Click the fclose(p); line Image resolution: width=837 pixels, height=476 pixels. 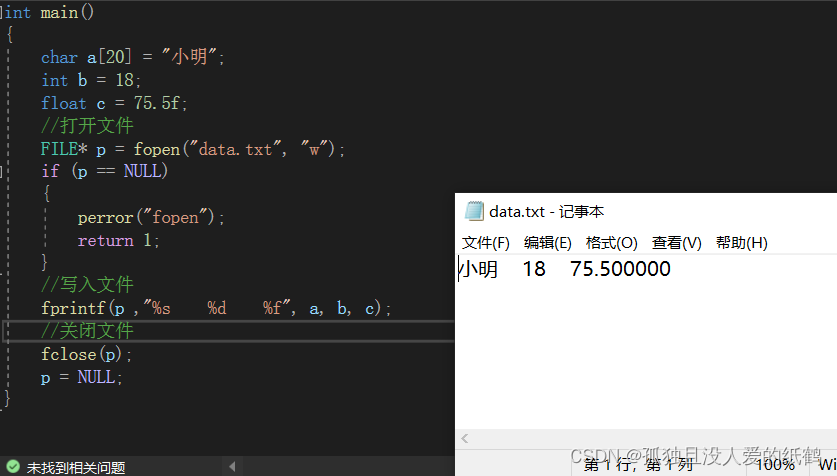(86, 354)
